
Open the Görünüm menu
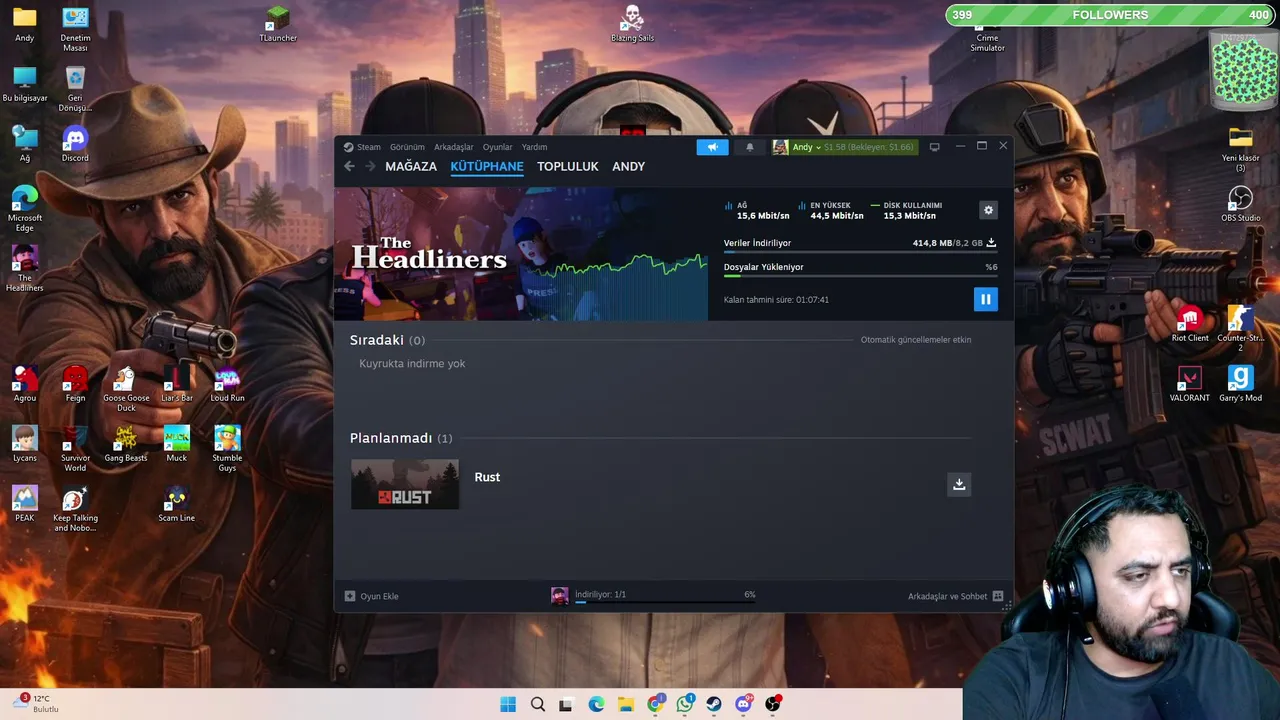point(407,147)
